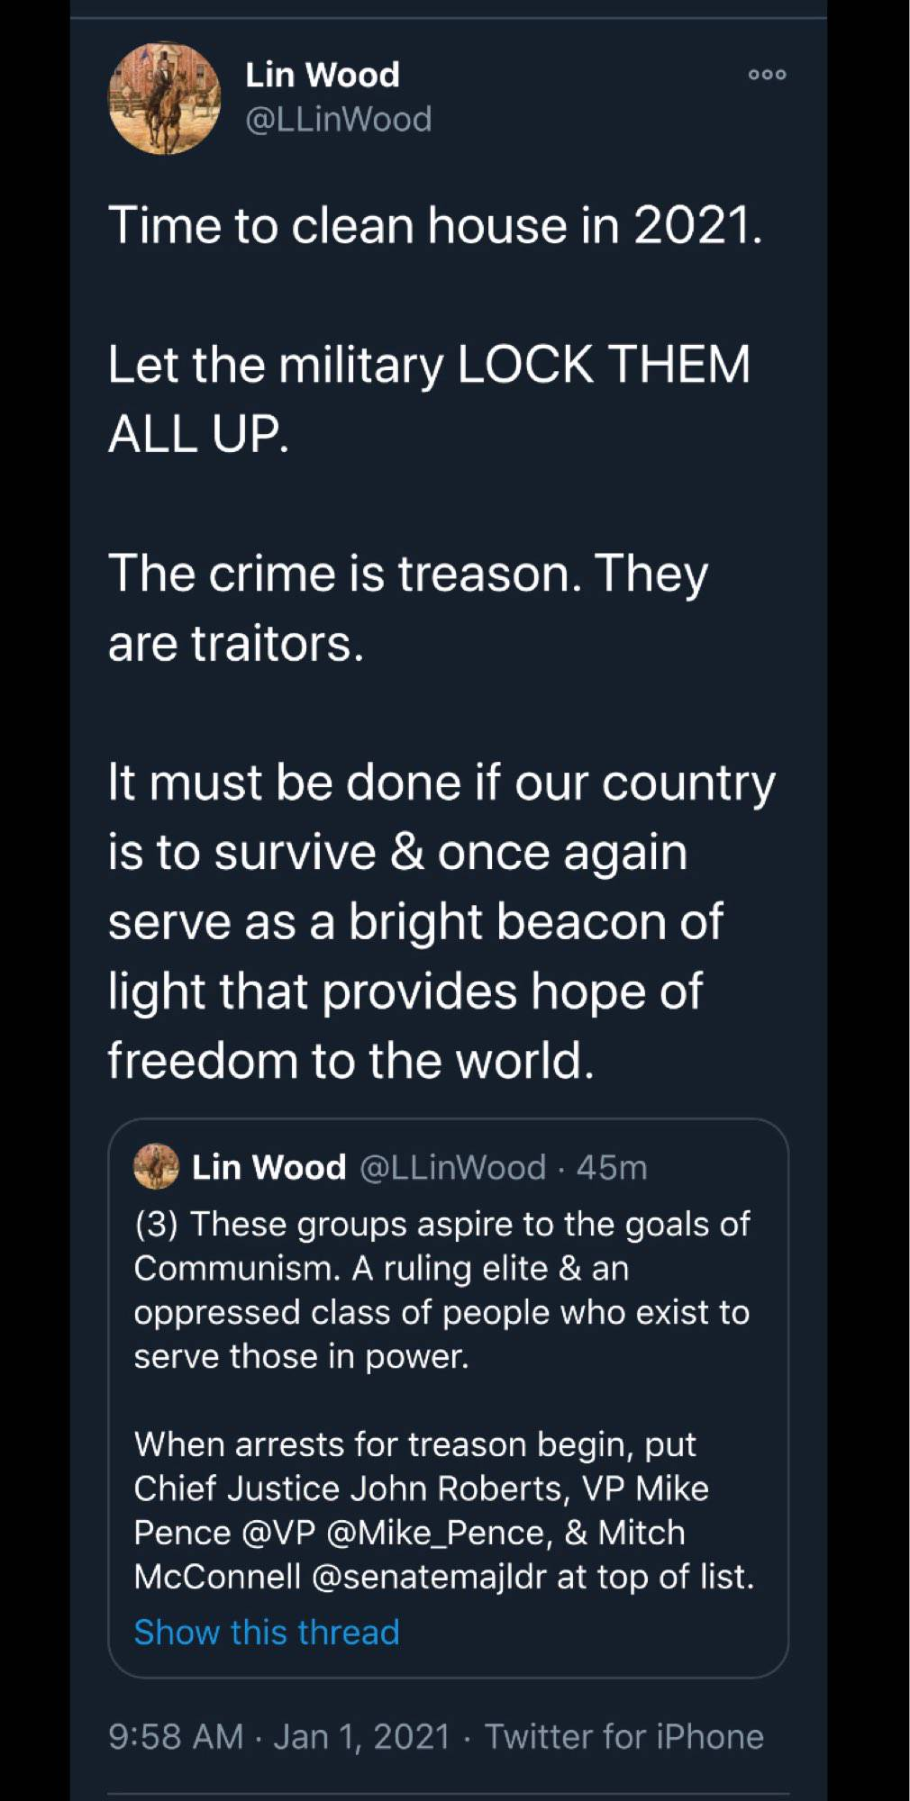Tap the @senatemajldr mention

(429, 1577)
